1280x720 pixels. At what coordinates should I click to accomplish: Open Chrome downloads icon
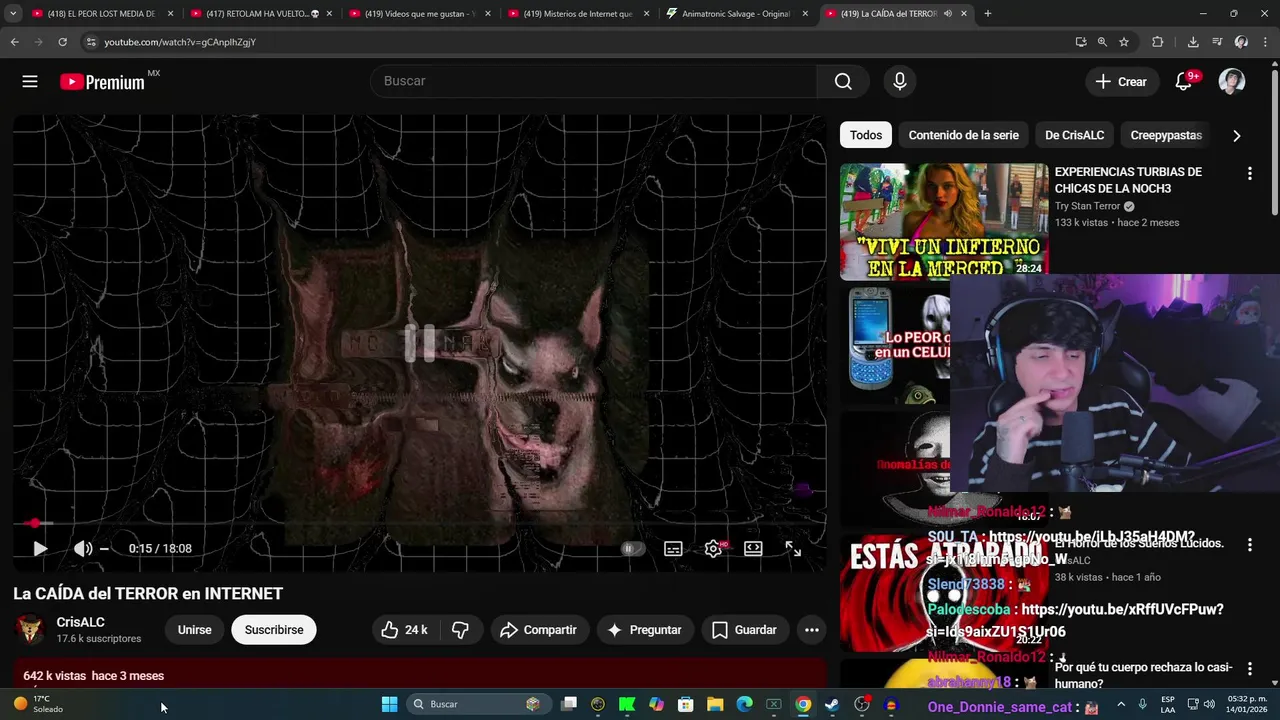click(1193, 42)
